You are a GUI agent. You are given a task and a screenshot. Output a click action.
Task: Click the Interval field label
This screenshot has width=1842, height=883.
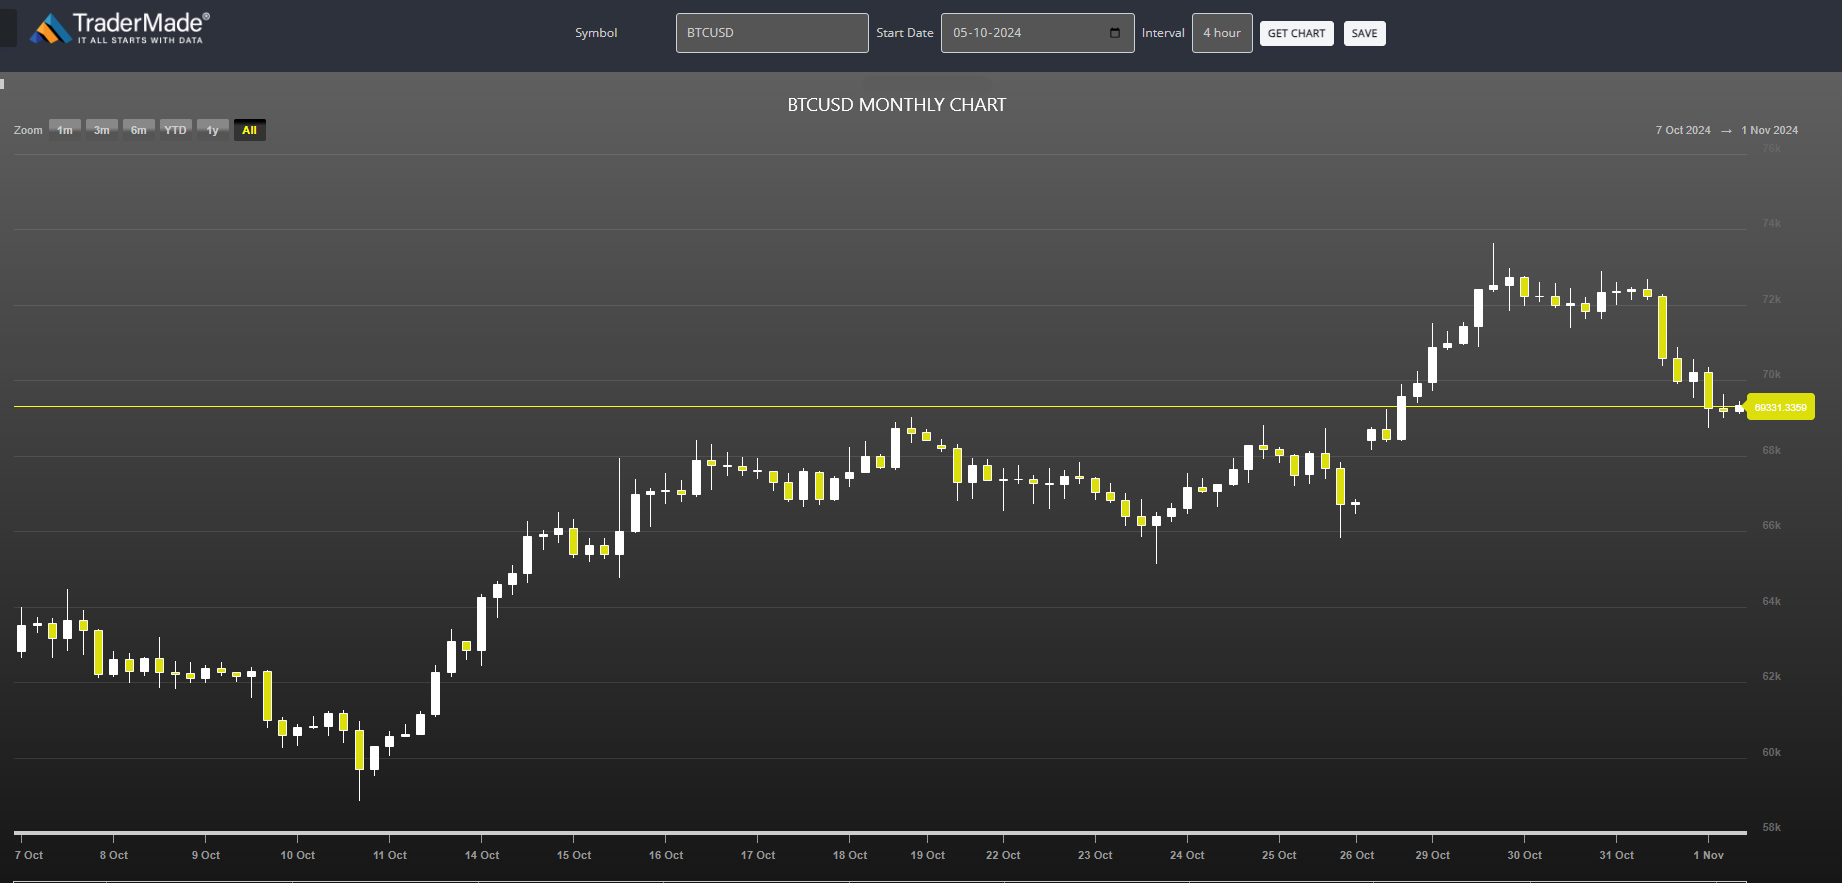(x=1163, y=33)
